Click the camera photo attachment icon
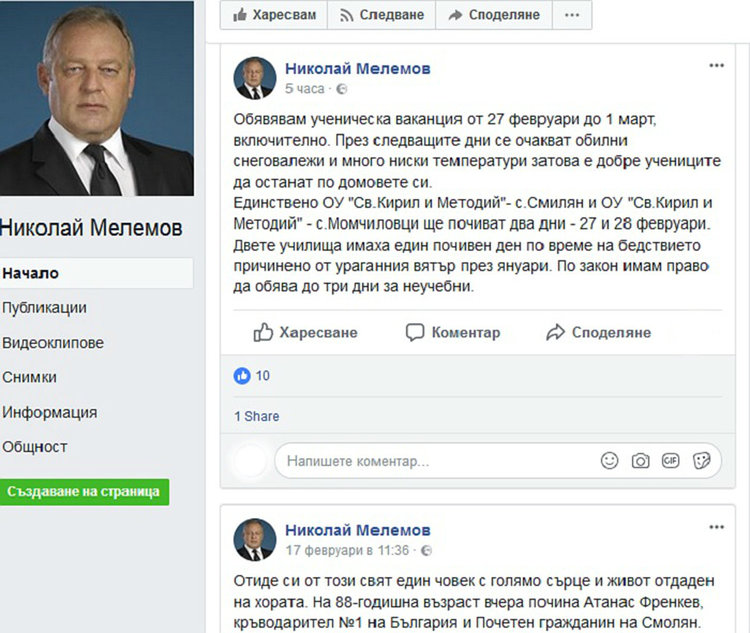750x633 pixels. [640, 461]
